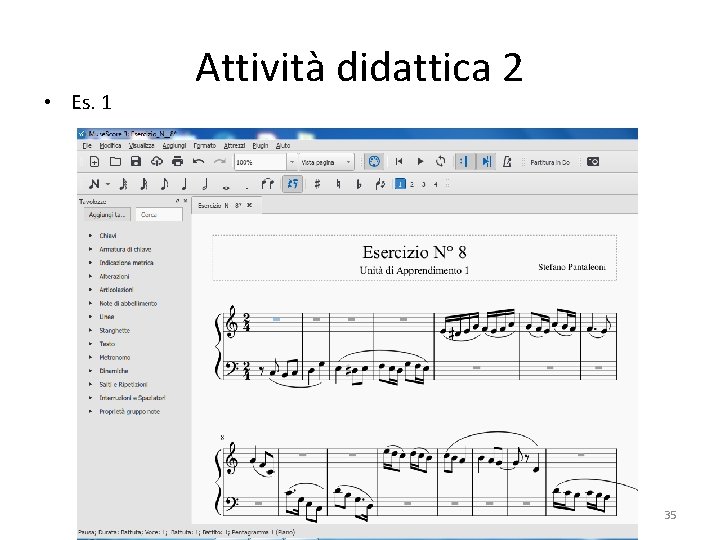Click the redo arrow icon
The width and height of the screenshot is (720, 540).
219,162
